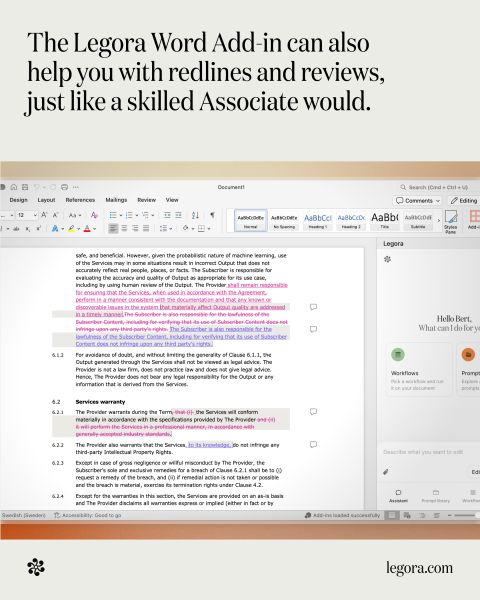Click the Accessibility: Good to go status

(88, 515)
